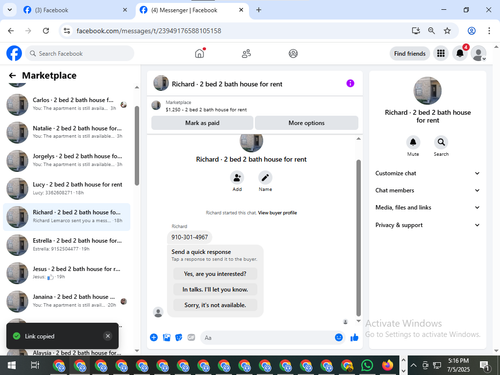Open the emoji picker
The image size is (500, 375).
click(x=339, y=338)
